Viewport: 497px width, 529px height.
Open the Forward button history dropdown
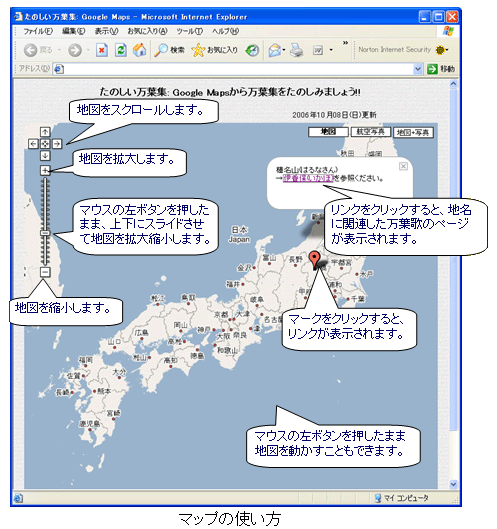tap(88, 50)
